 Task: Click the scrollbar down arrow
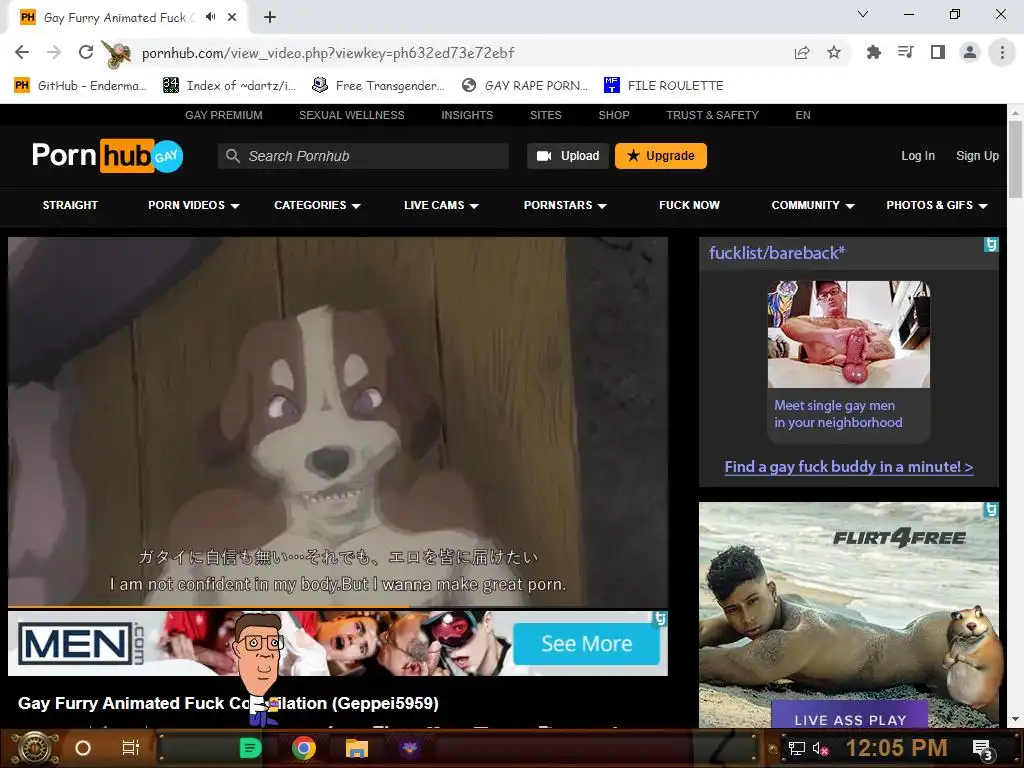pos(1015,720)
